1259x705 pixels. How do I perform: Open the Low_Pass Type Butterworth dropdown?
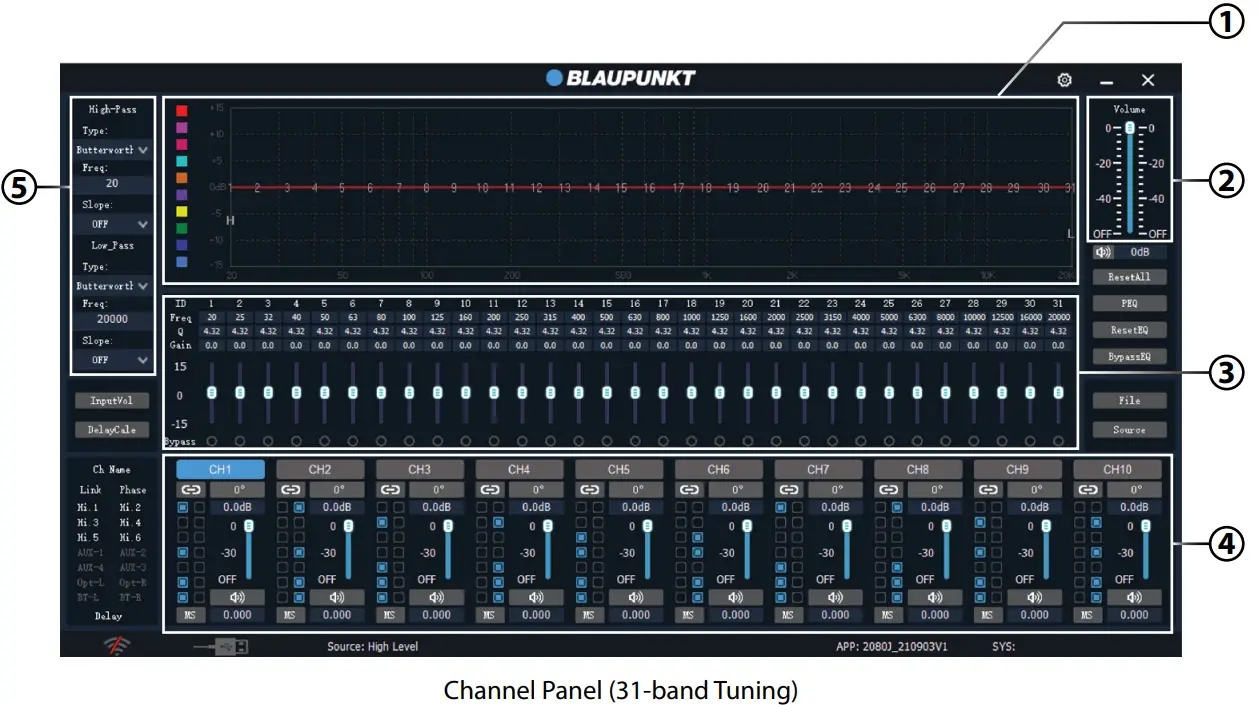point(113,285)
